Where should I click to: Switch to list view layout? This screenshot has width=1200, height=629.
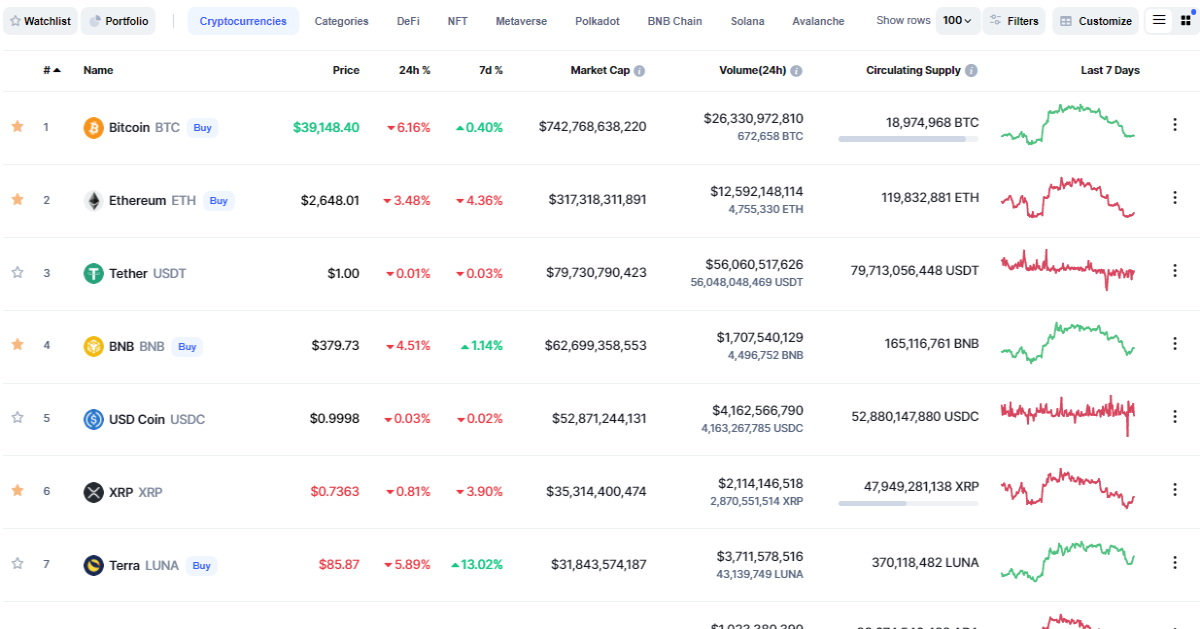pyautogui.click(x=1159, y=20)
